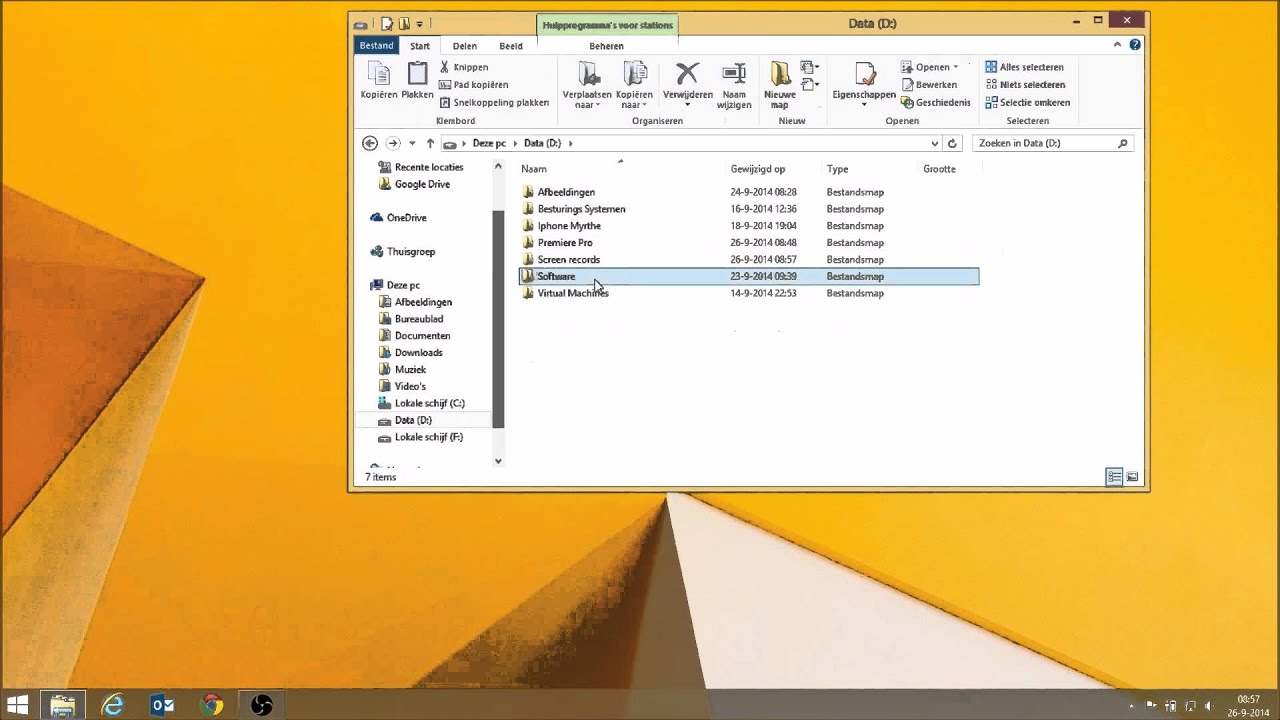Select the Virtual Machines folder

(573, 293)
